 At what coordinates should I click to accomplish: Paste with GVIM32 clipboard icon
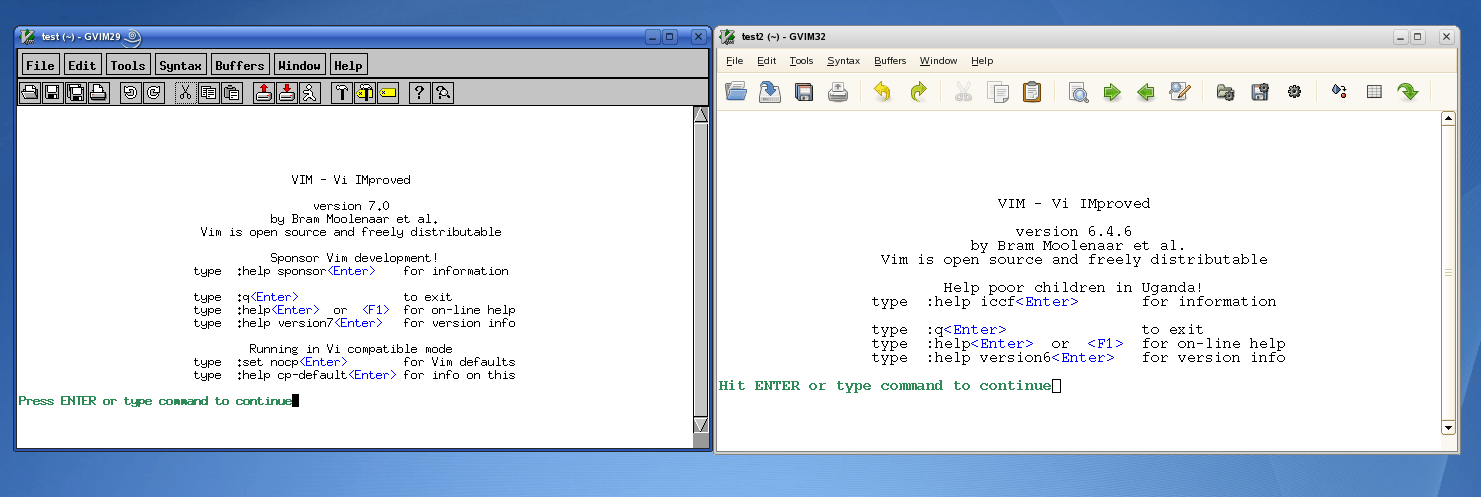[1032, 92]
